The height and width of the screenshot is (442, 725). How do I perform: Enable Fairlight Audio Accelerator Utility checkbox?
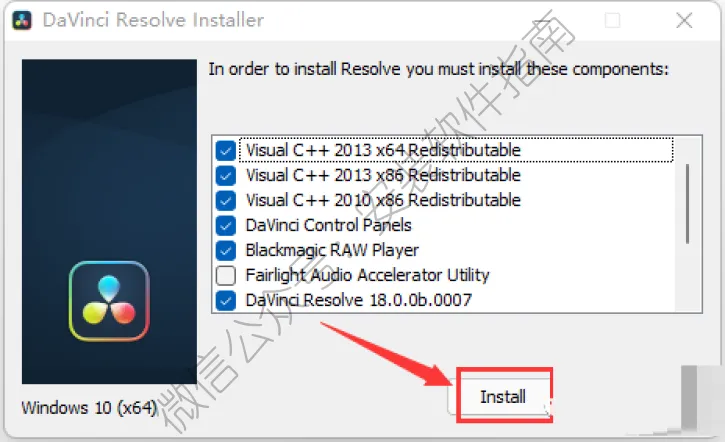(226, 276)
